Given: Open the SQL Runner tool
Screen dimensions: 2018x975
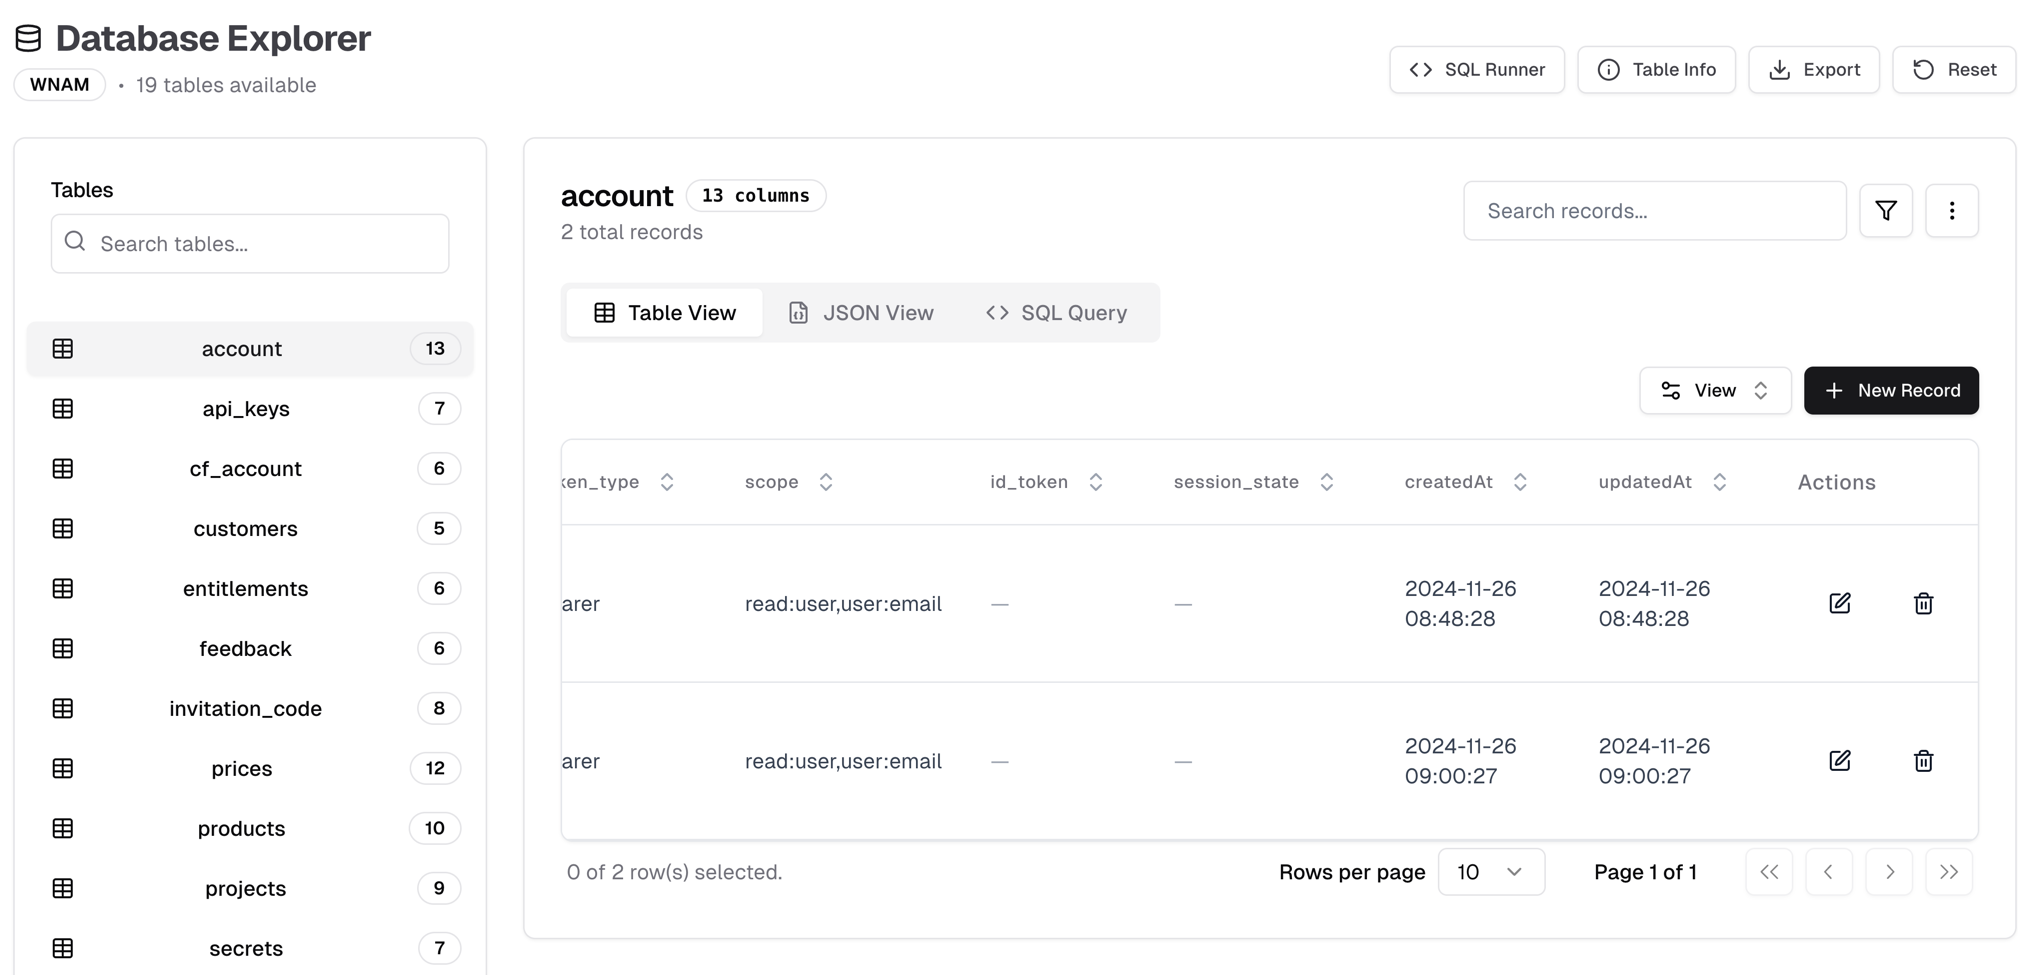Looking at the screenshot, I should (x=1477, y=69).
